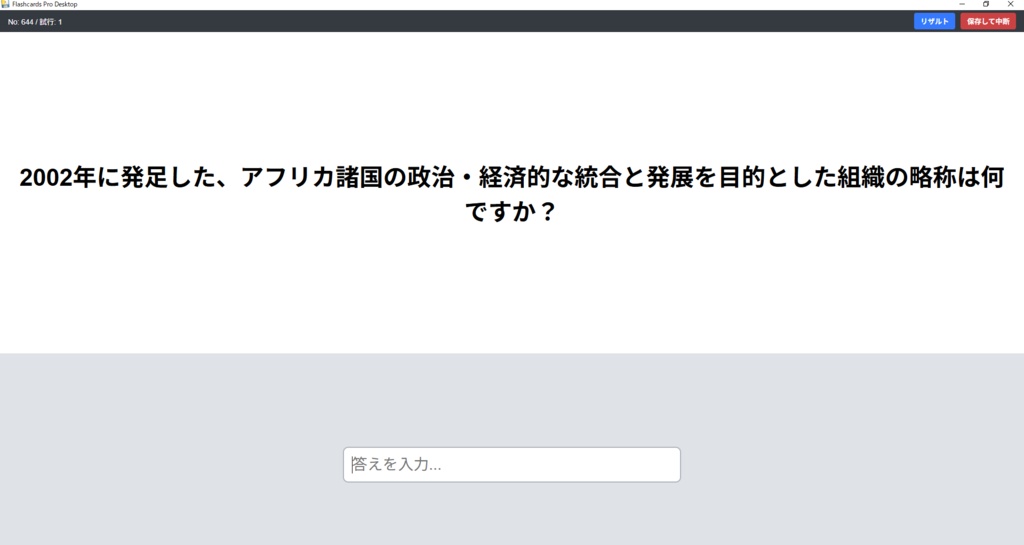The height and width of the screenshot is (545, 1024).
Task: Click the 2002年 at the question start
Action: (x=57, y=178)
